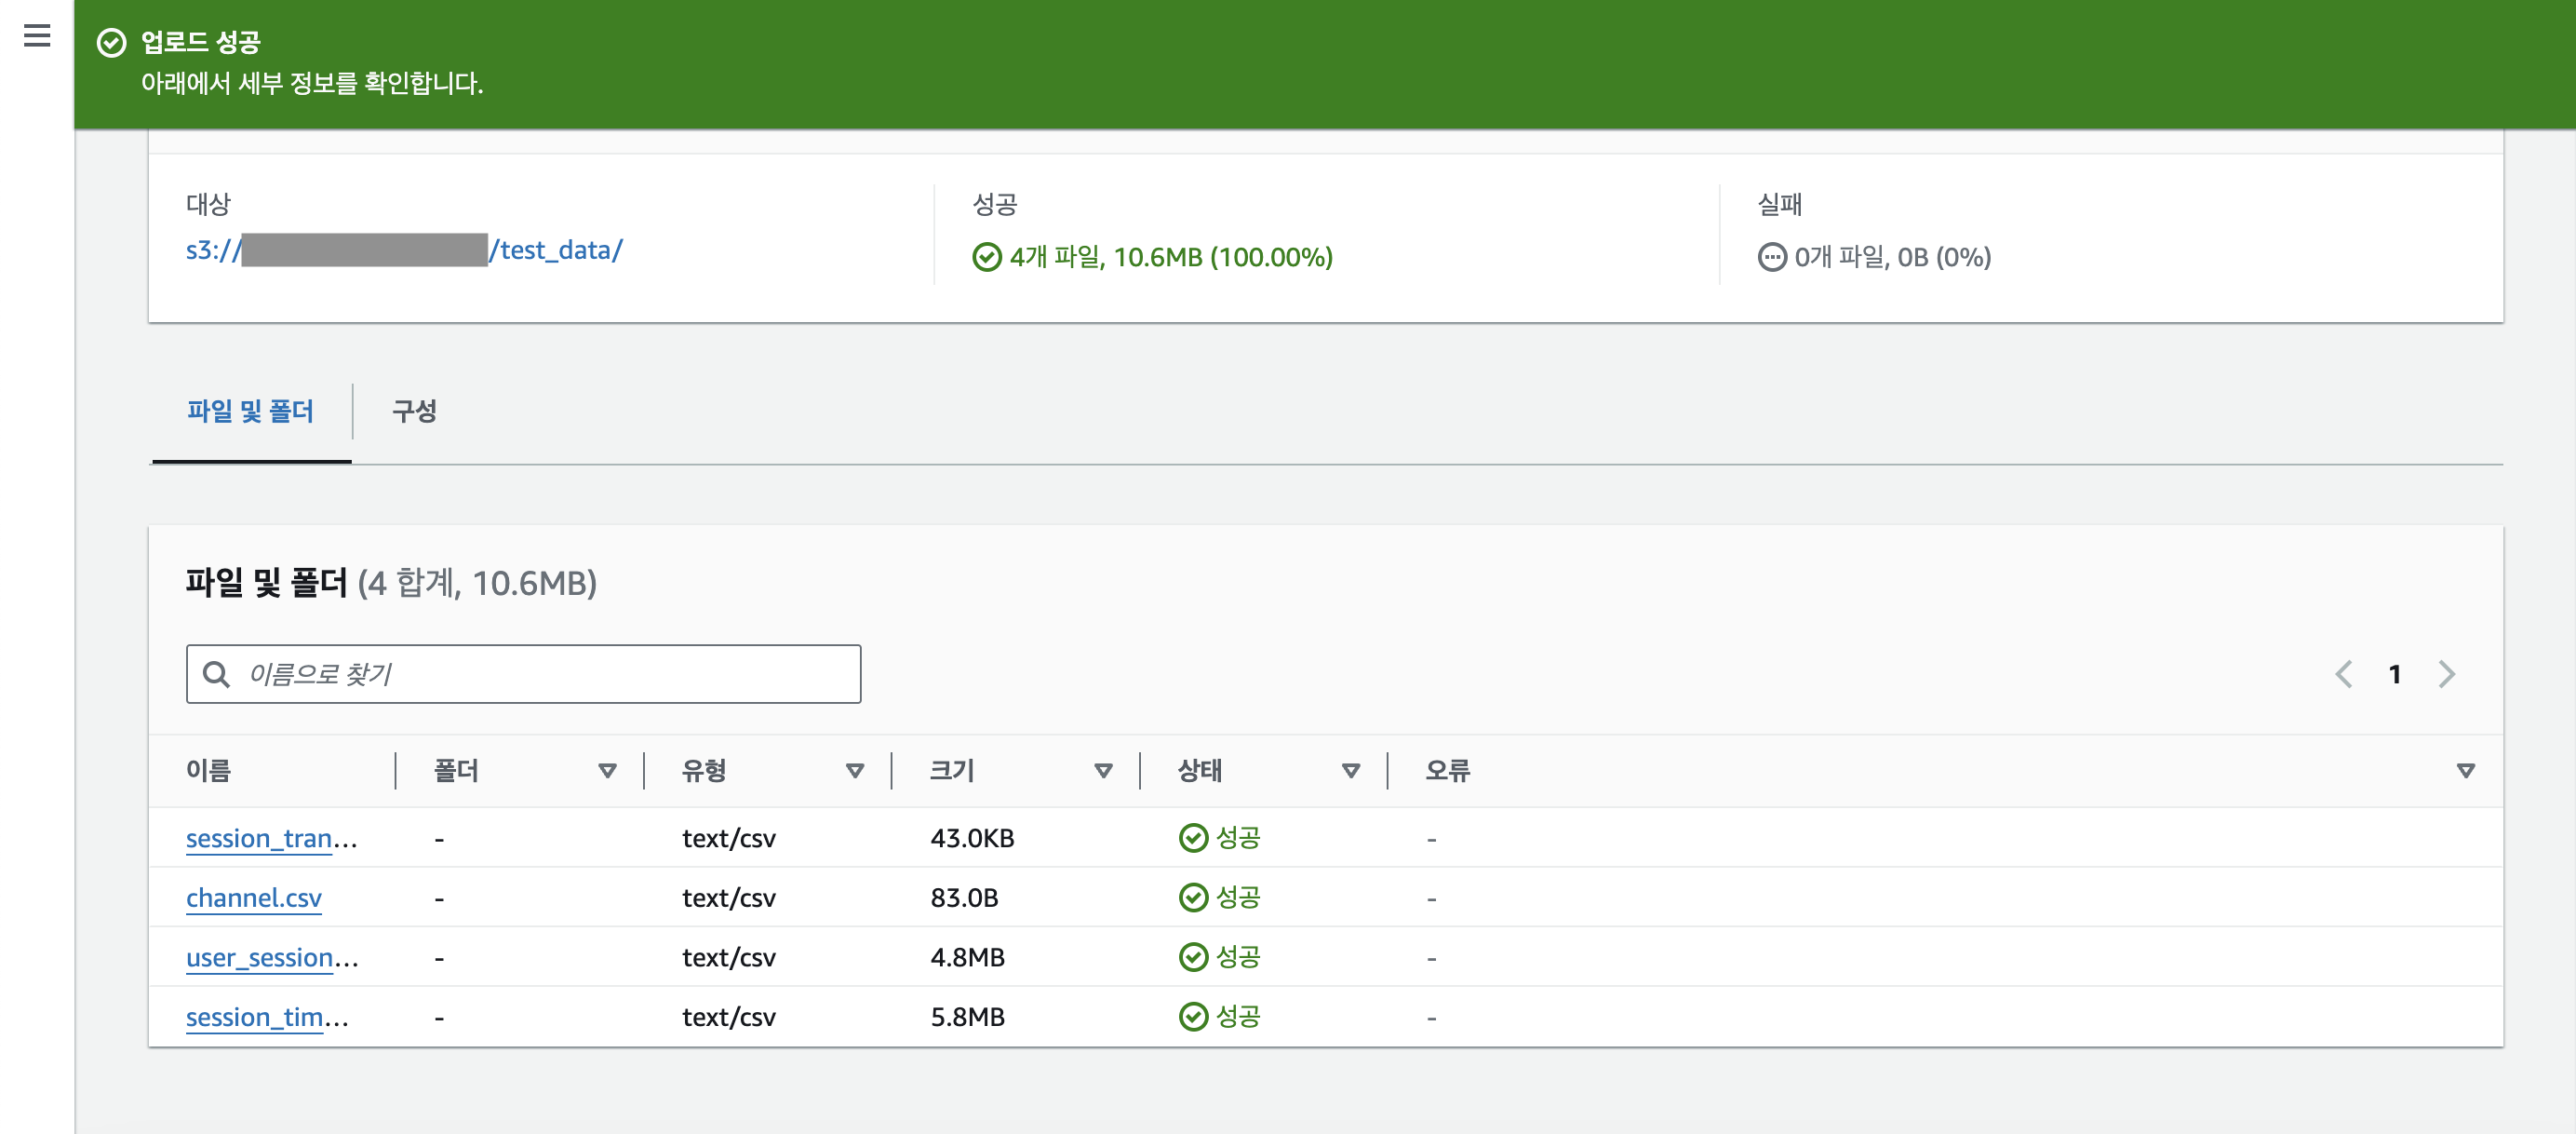Click the failed files ellipsis status icon
The width and height of the screenshot is (2576, 1134).
(1771, 257)
